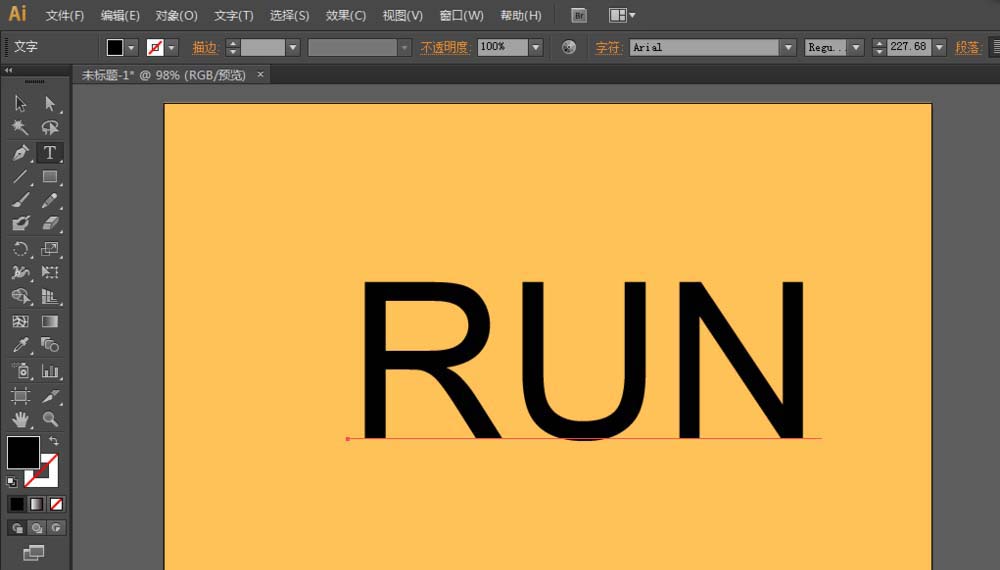Set paint mode to None
1000x570 pixels.
(57, 504)
